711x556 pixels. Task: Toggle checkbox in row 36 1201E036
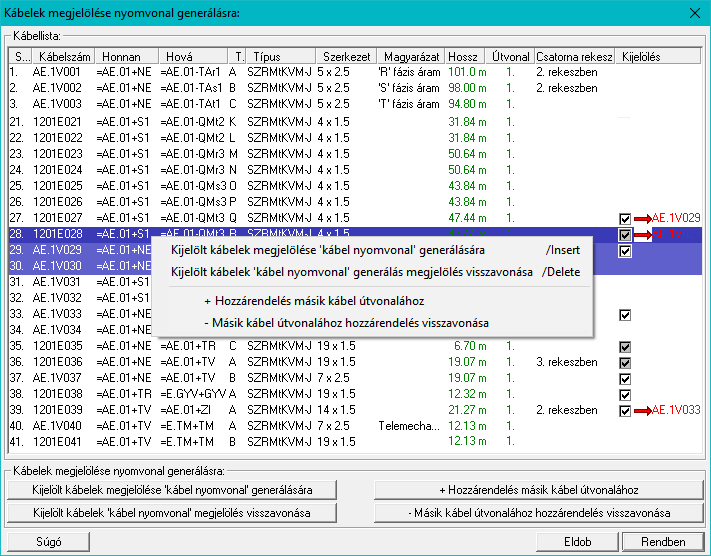click(625, 363)
